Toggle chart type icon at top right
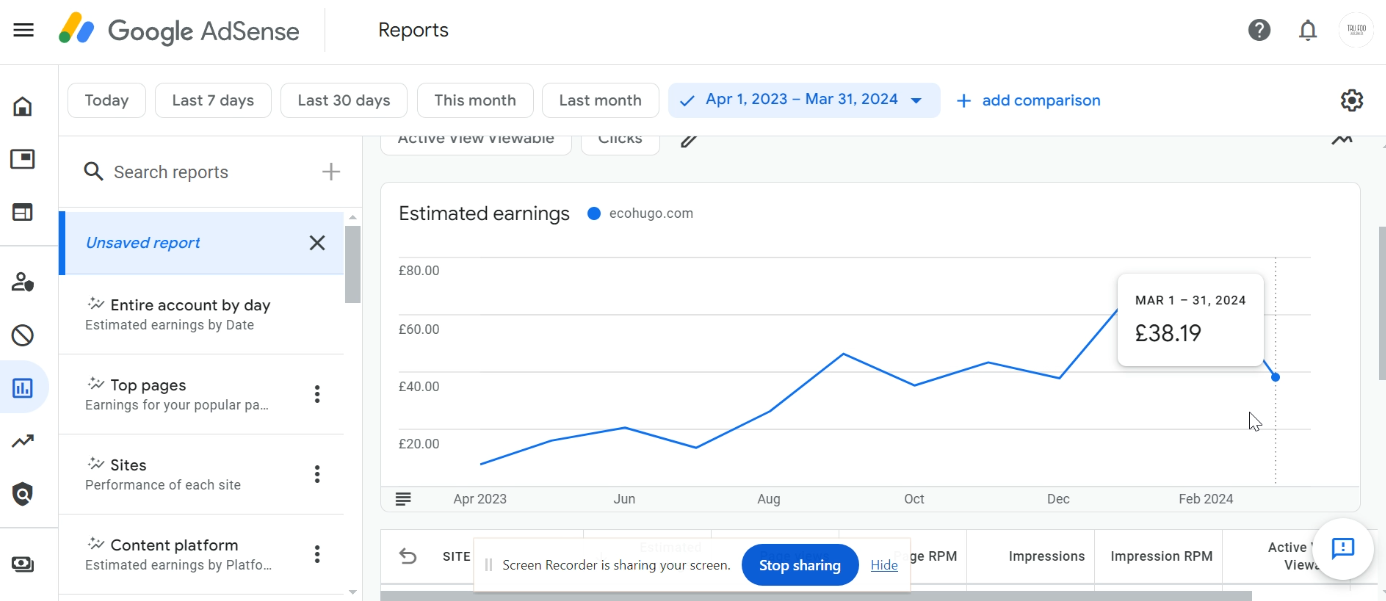This screenshot has height=601, width=1386. pyautogui.click(x=1342, y=140)
